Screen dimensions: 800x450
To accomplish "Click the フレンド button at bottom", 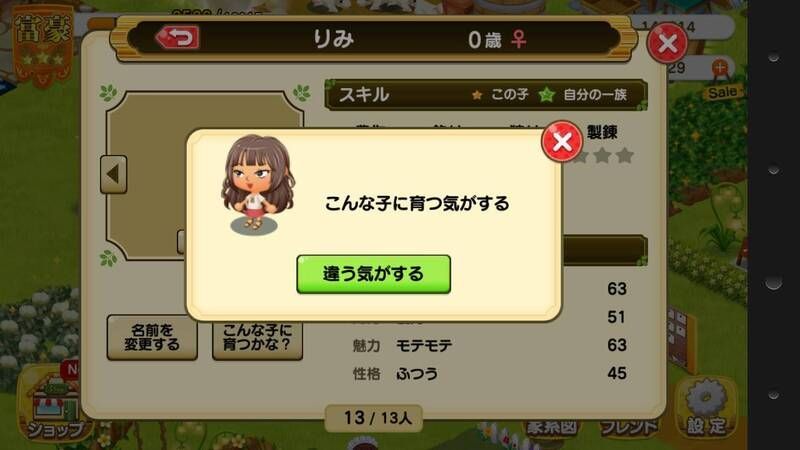I will [x=629, y=428].
